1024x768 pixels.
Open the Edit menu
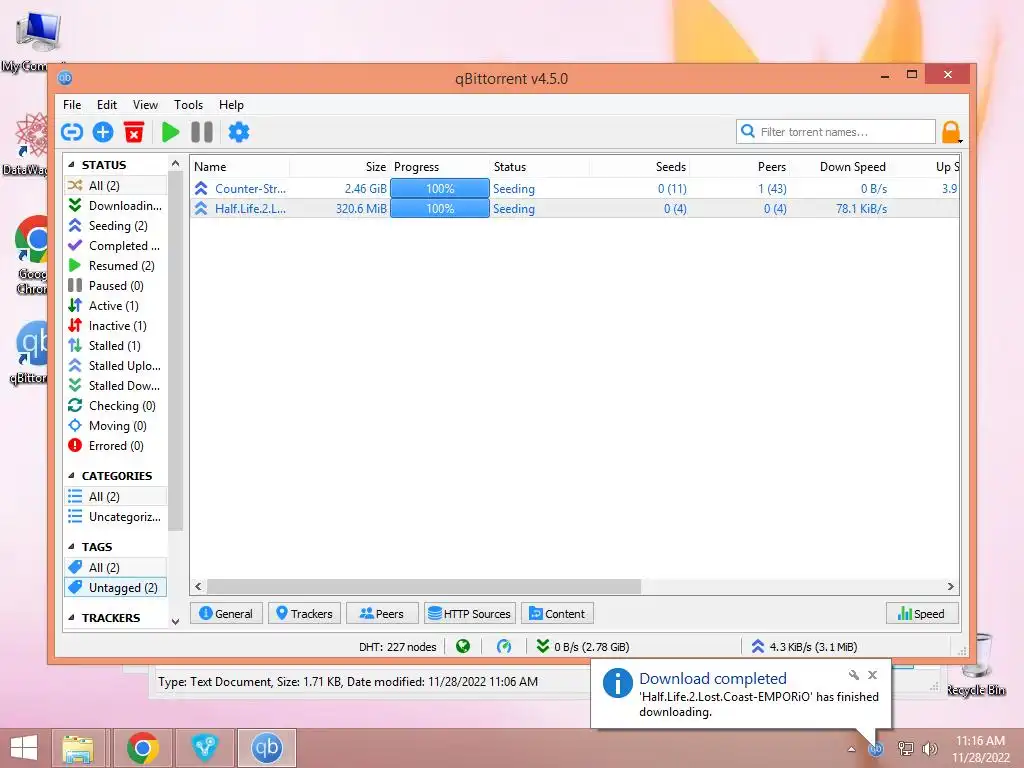coord(106,104)
